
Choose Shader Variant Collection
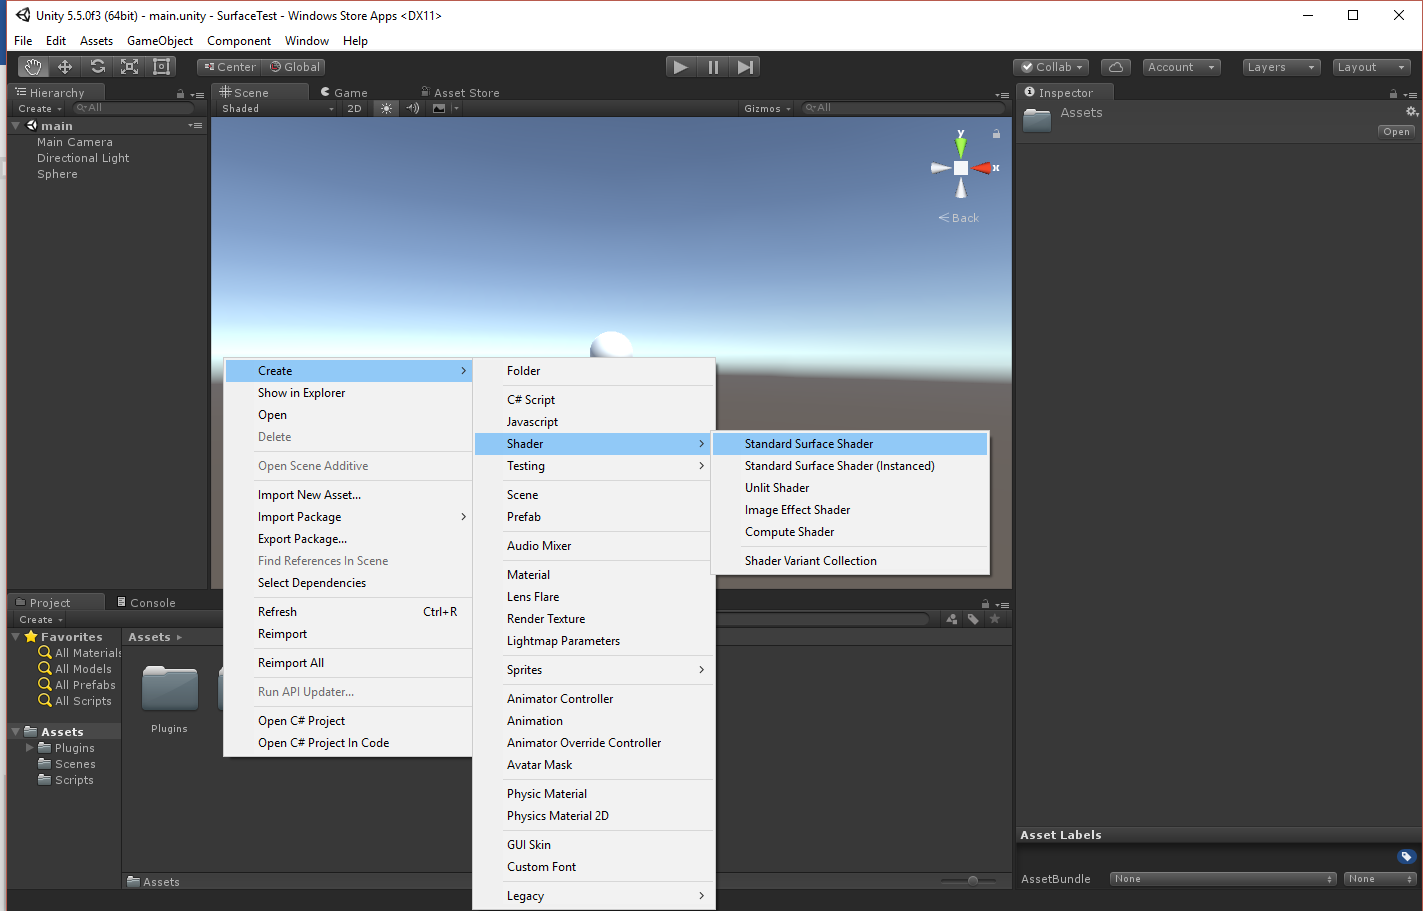coord(850,561)
